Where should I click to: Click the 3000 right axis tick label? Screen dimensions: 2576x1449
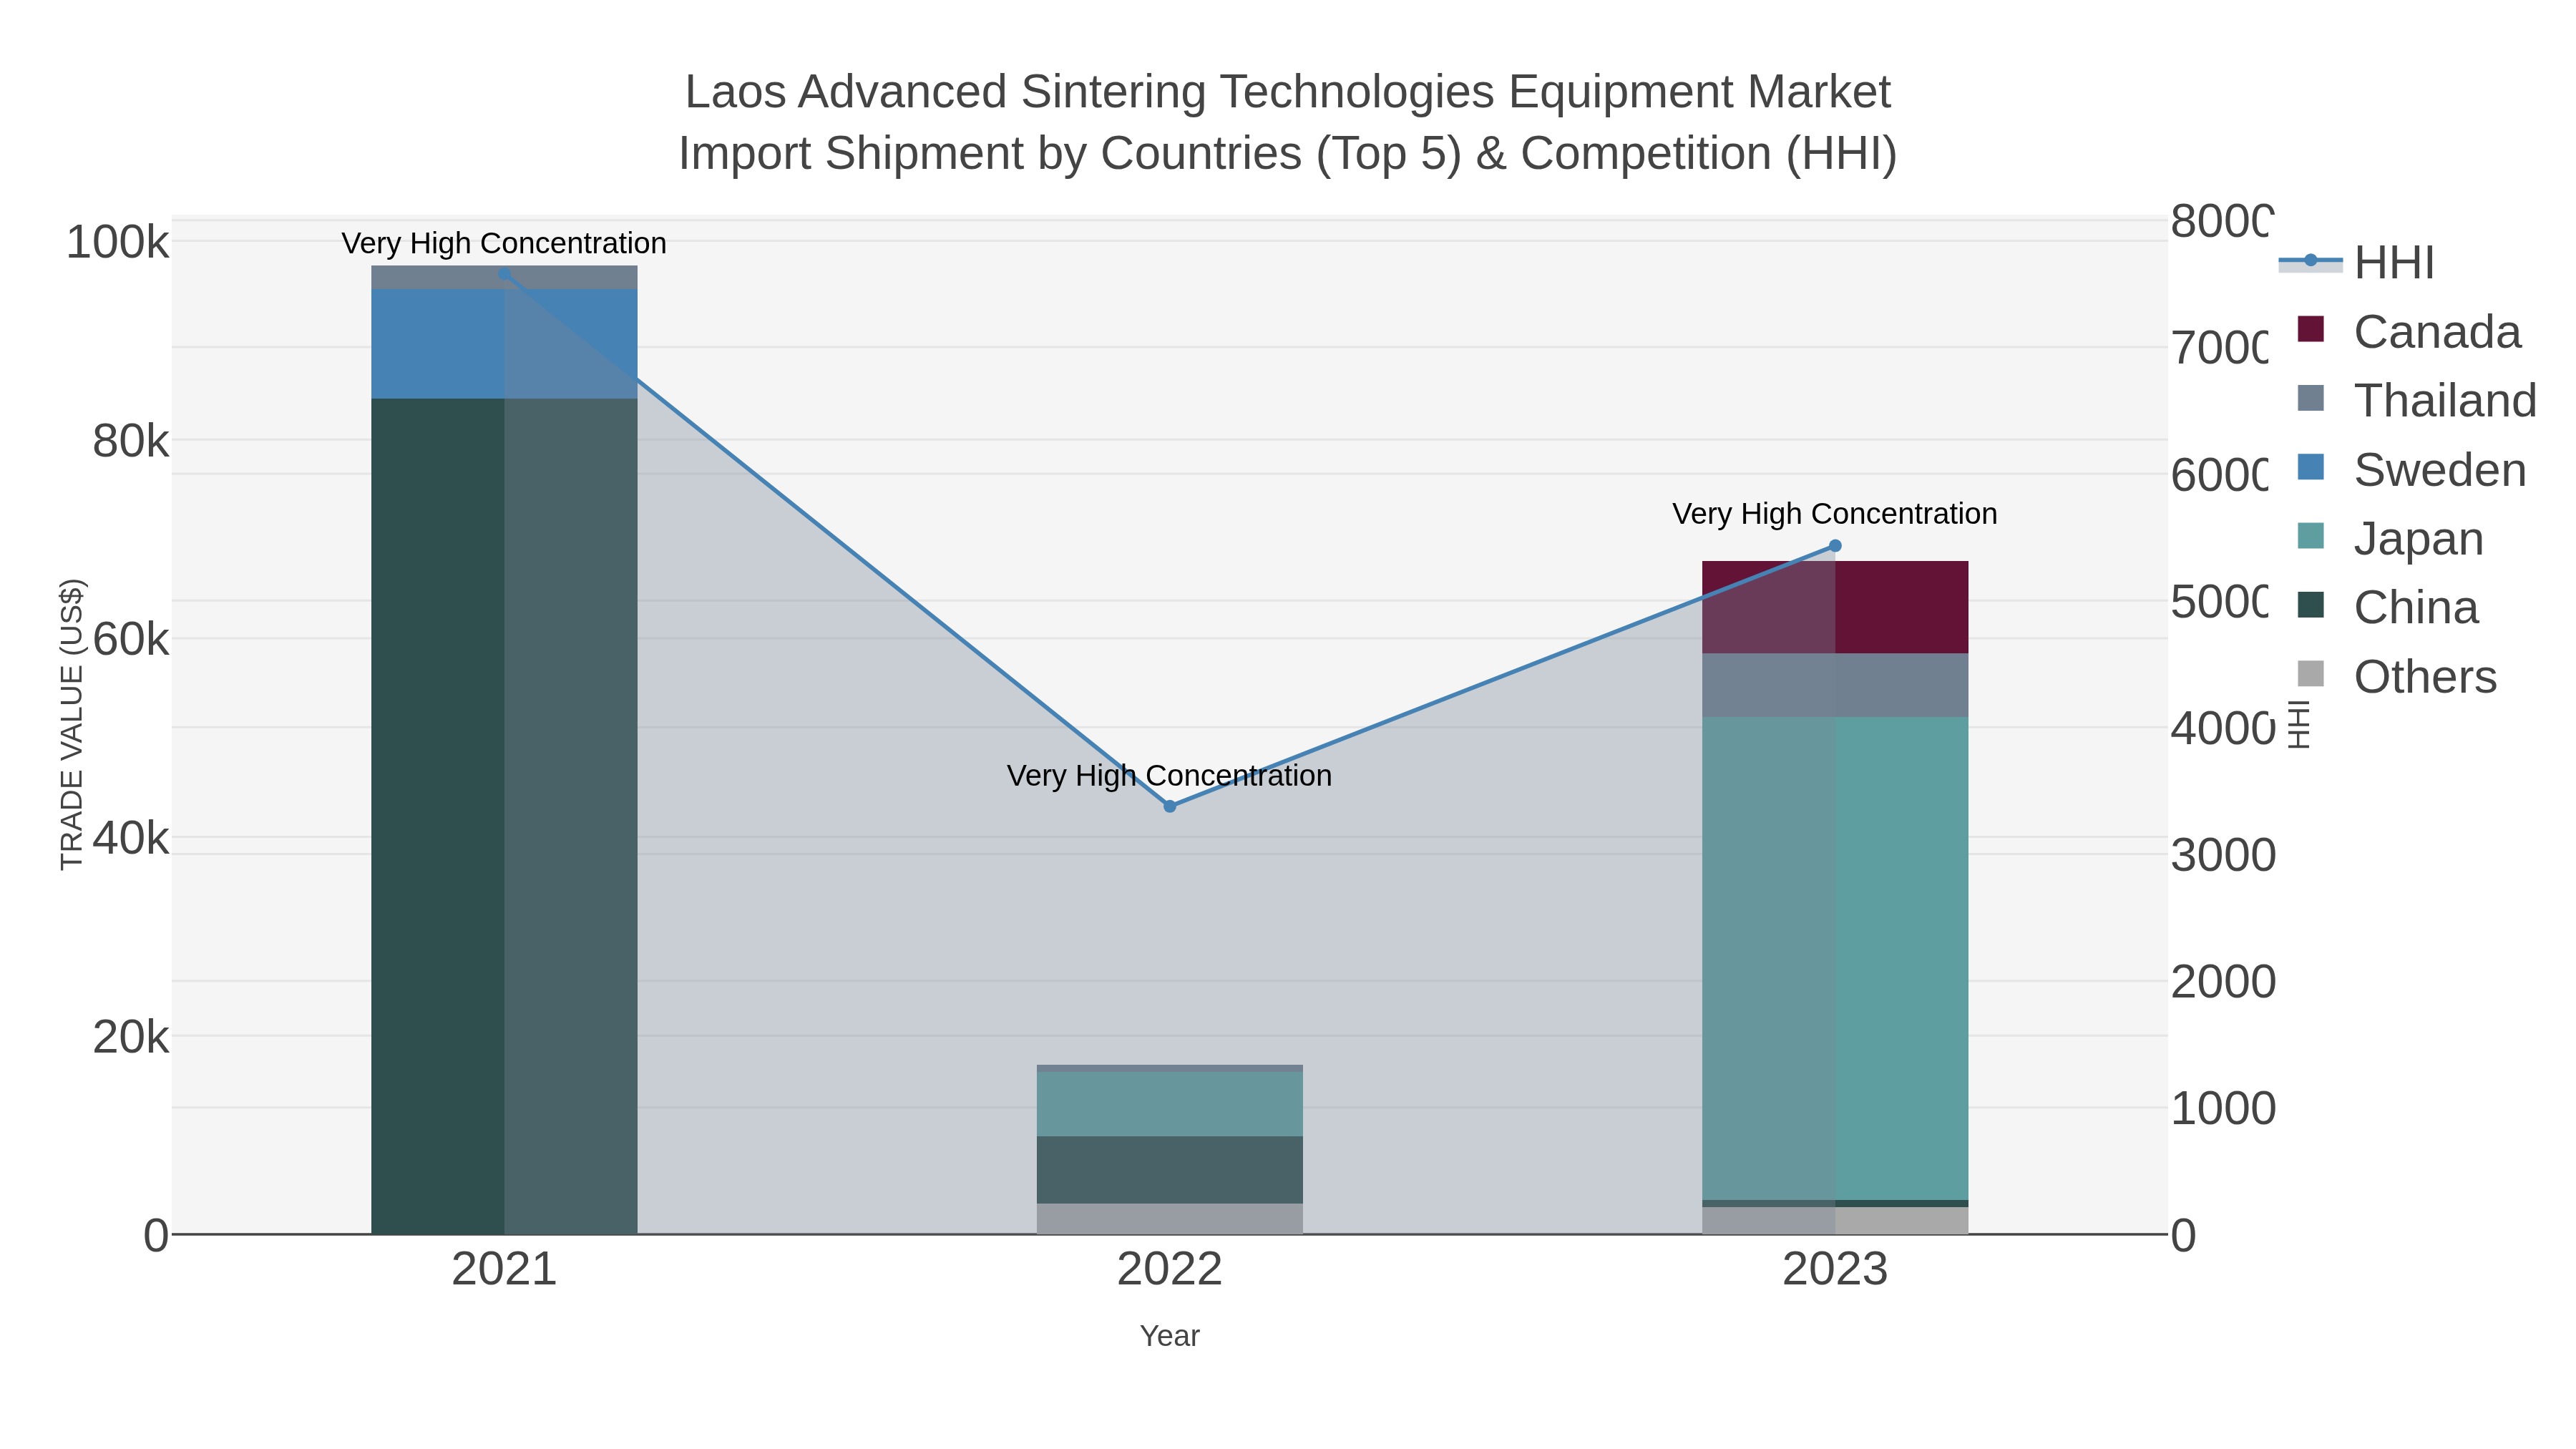coord(2223,855)
